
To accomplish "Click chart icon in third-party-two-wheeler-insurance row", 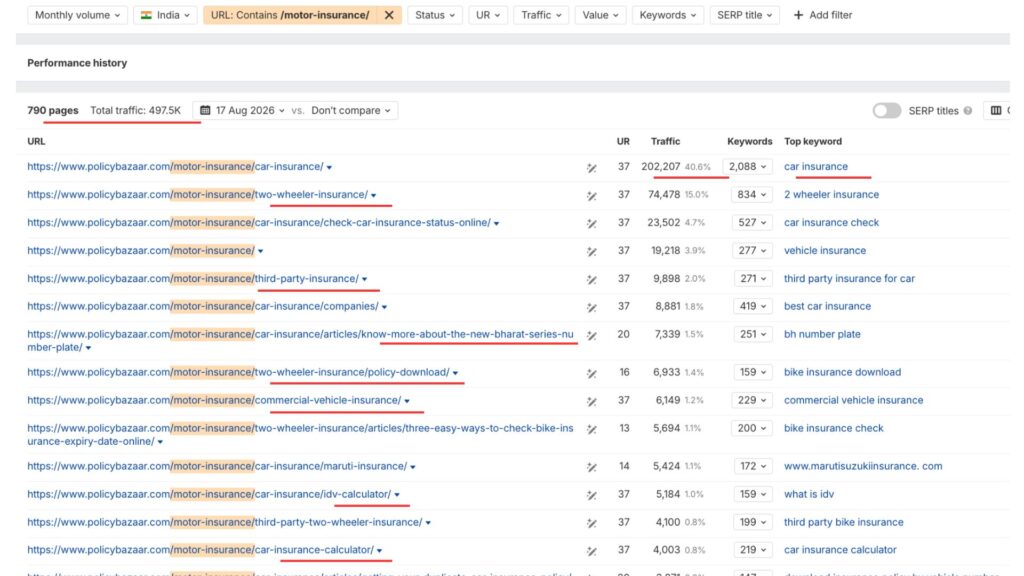I will click(x=592, y=524).
